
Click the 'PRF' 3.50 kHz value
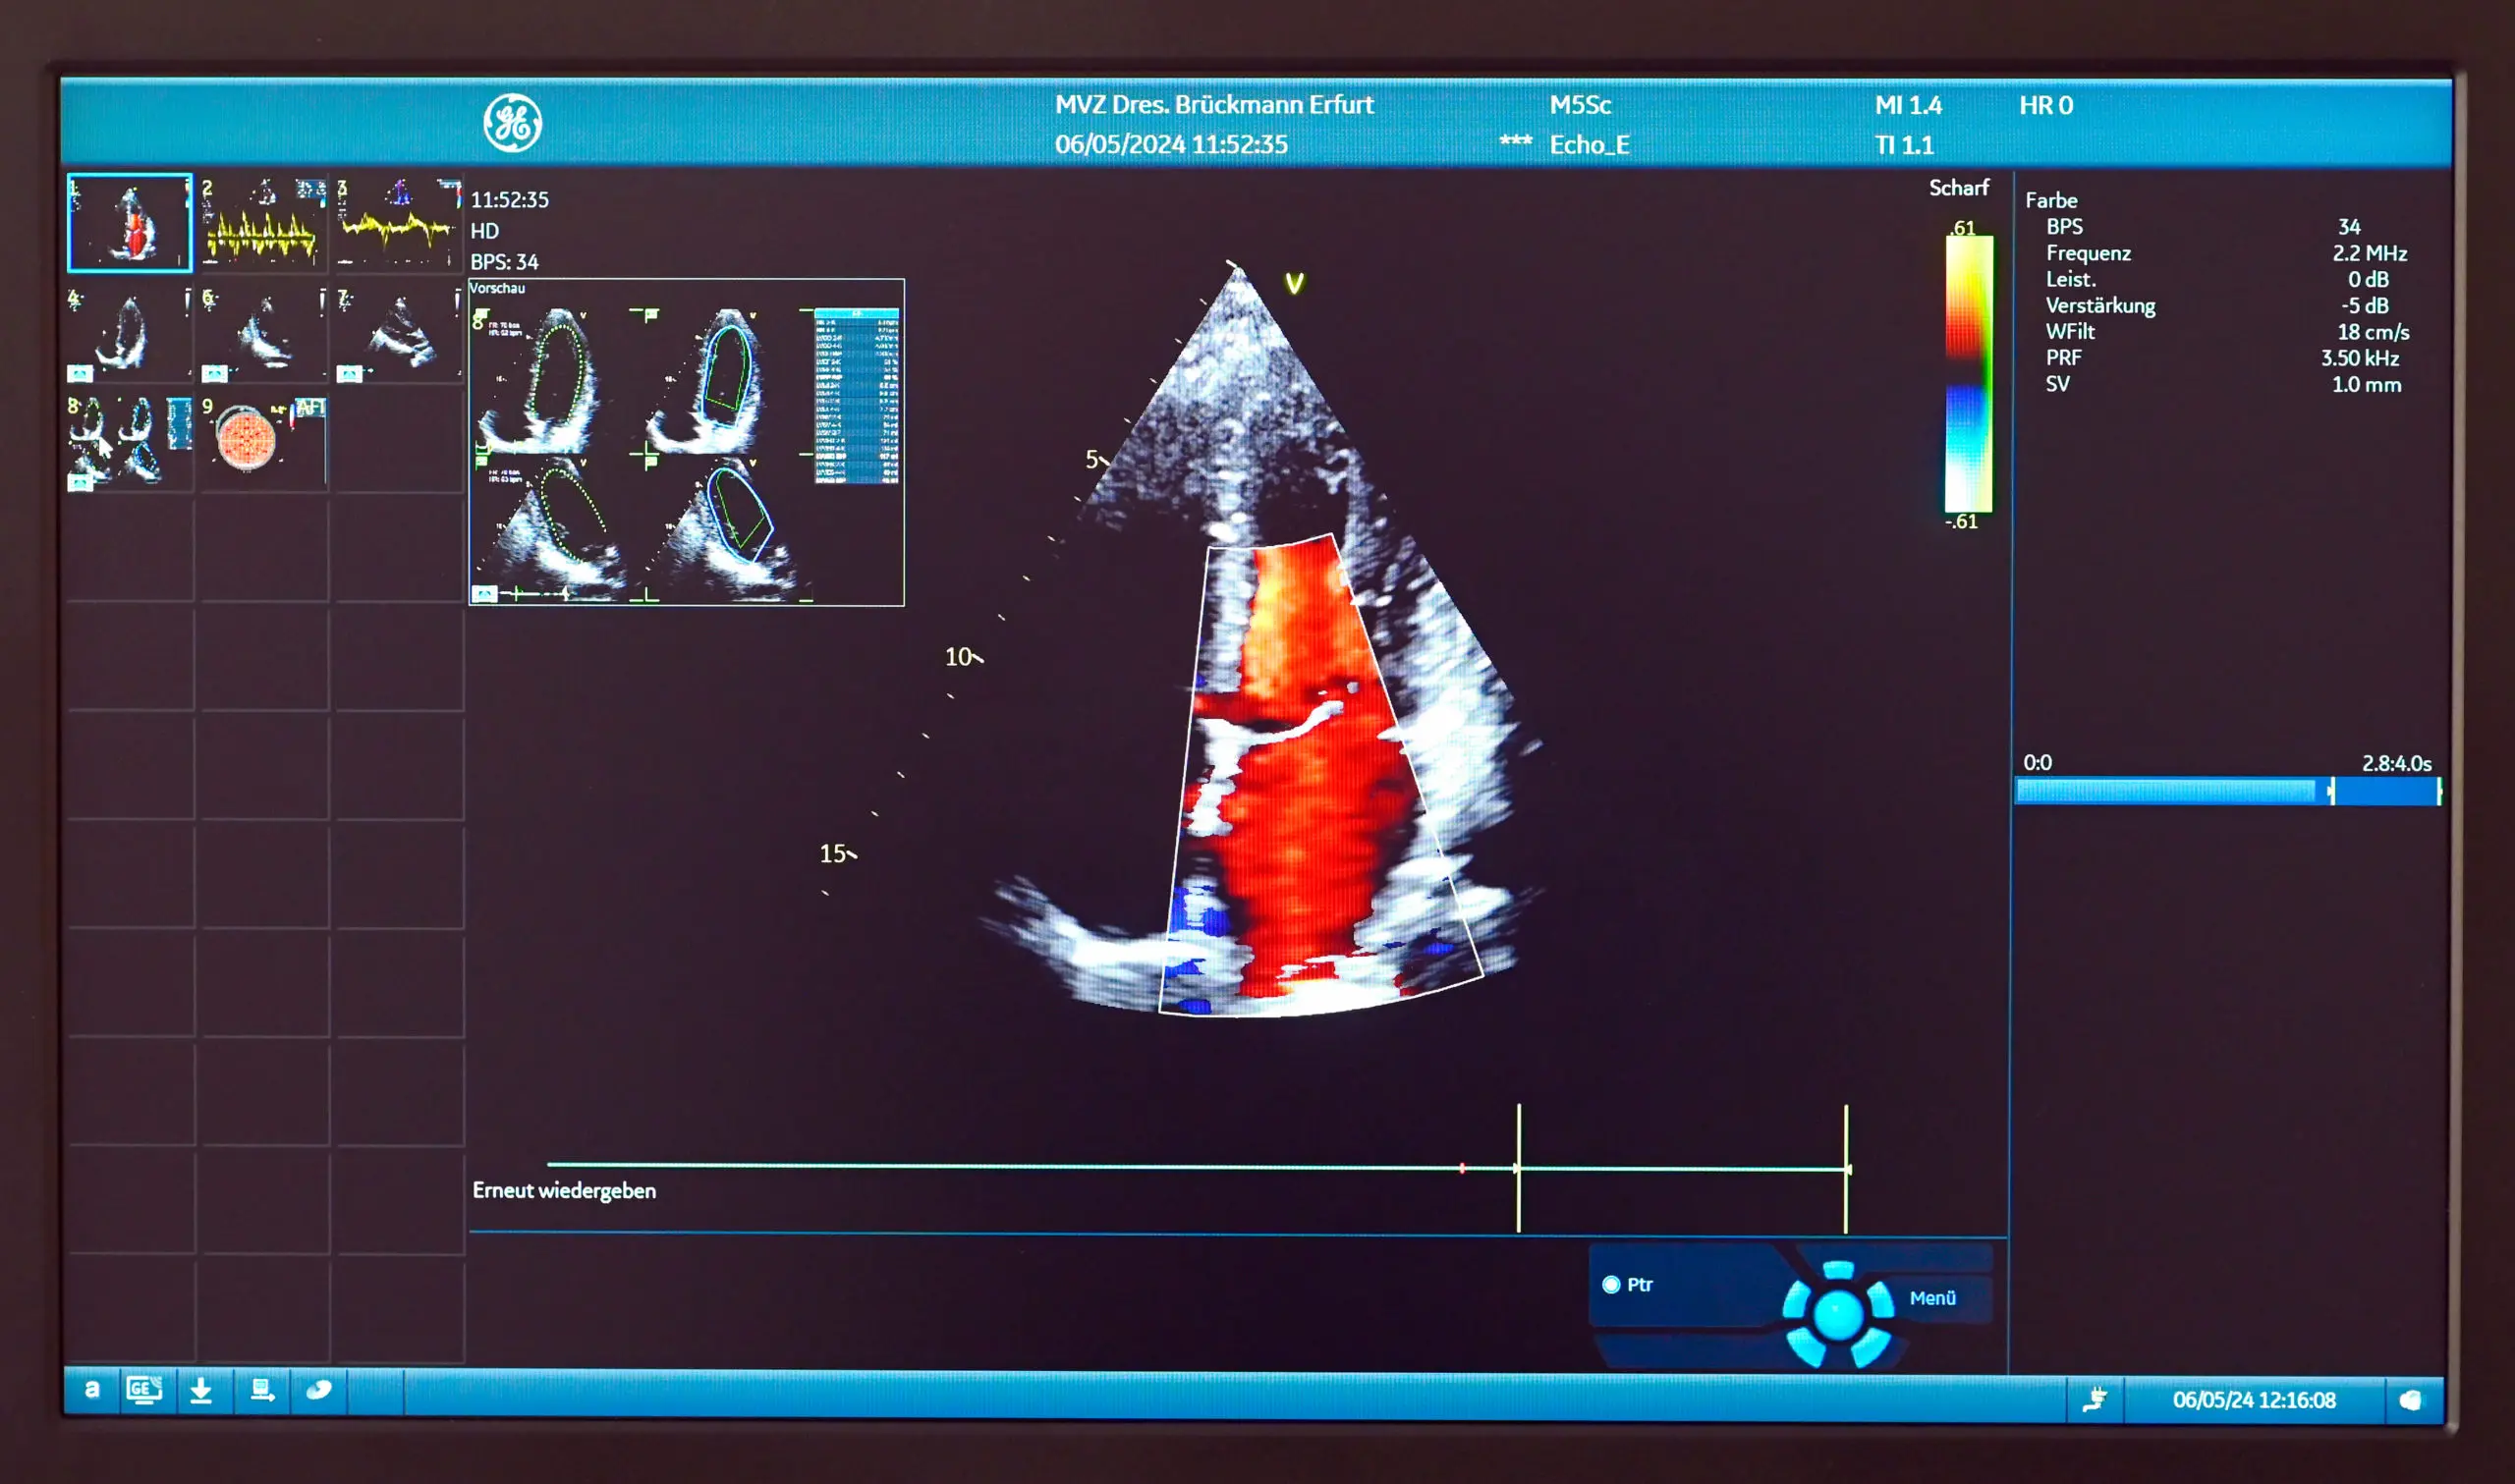[2360, 358]
